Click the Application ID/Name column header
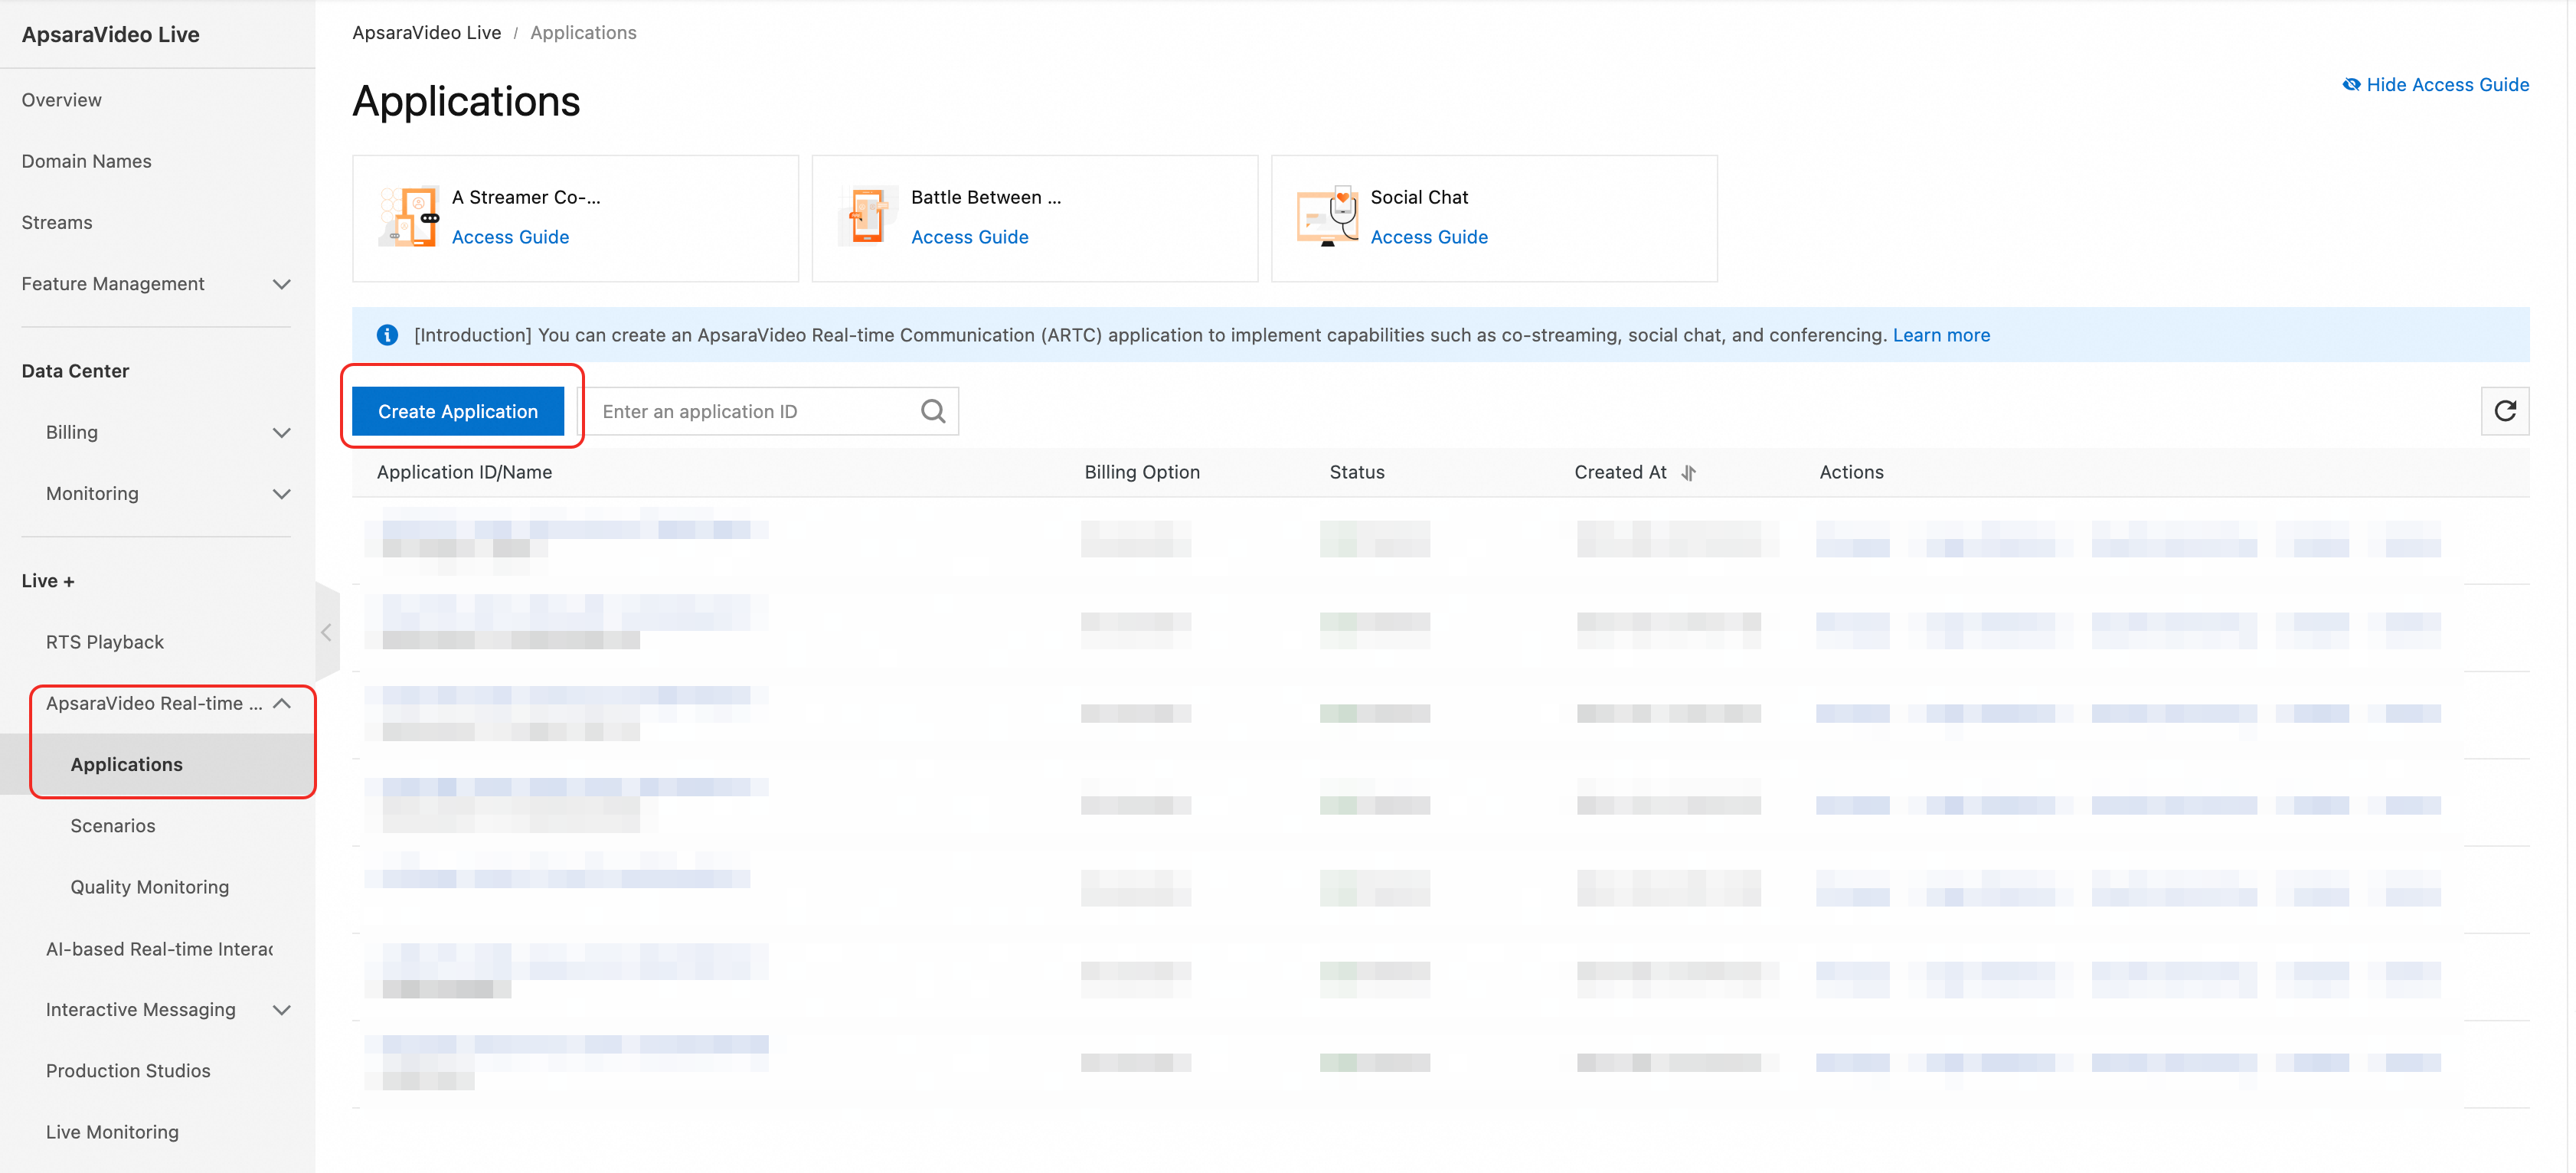This screenshot has height=1173, width=2576. click(x=464, y=473)
